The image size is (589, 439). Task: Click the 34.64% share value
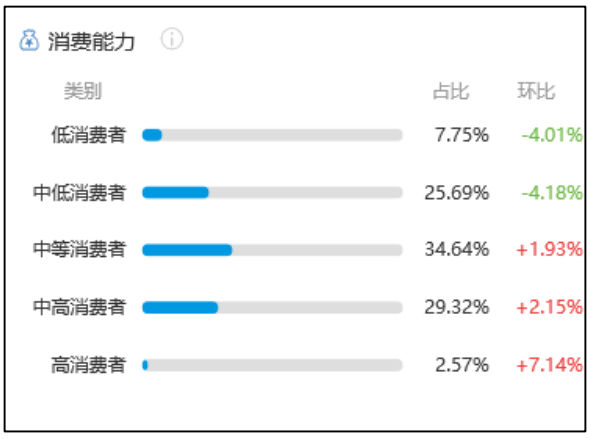pyautogui.click(x=457, y=249)
